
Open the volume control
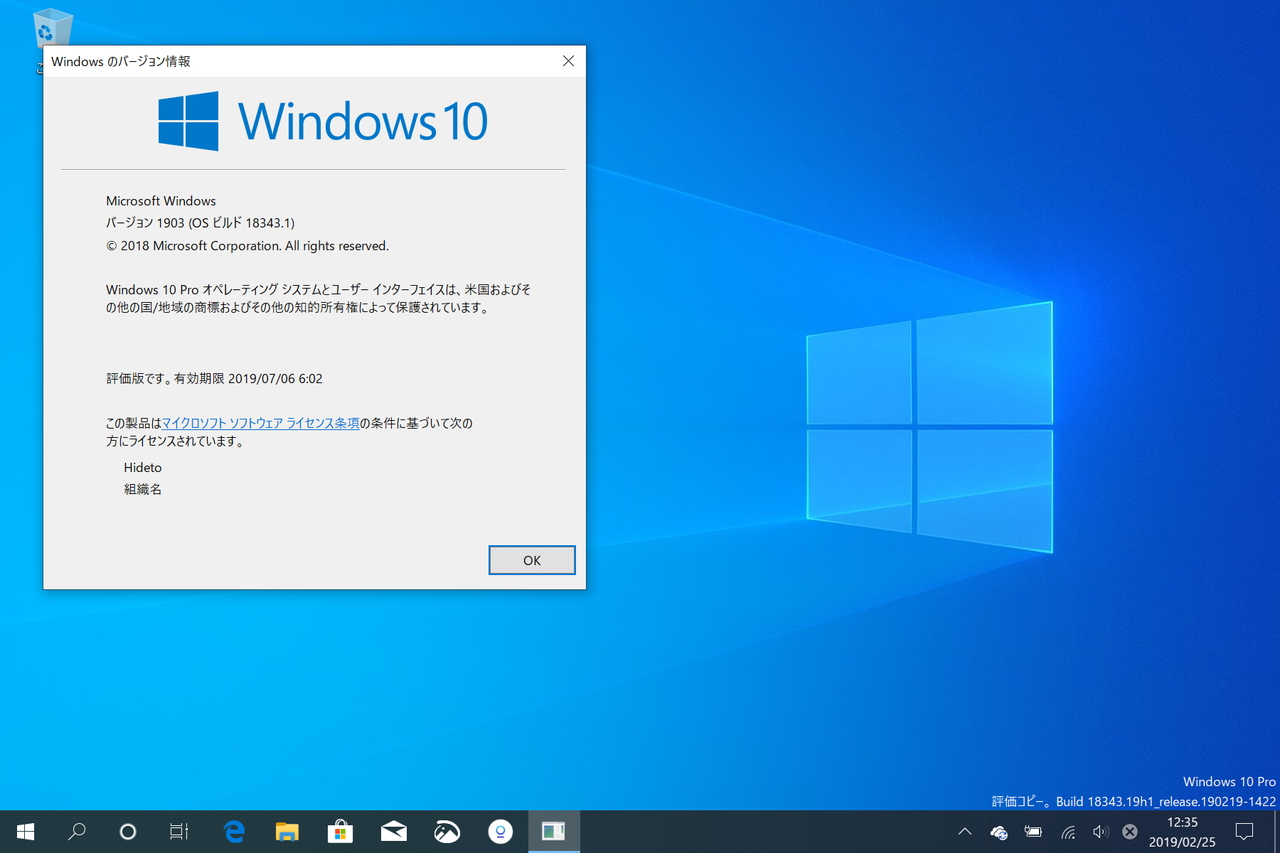coord(1100,831)
